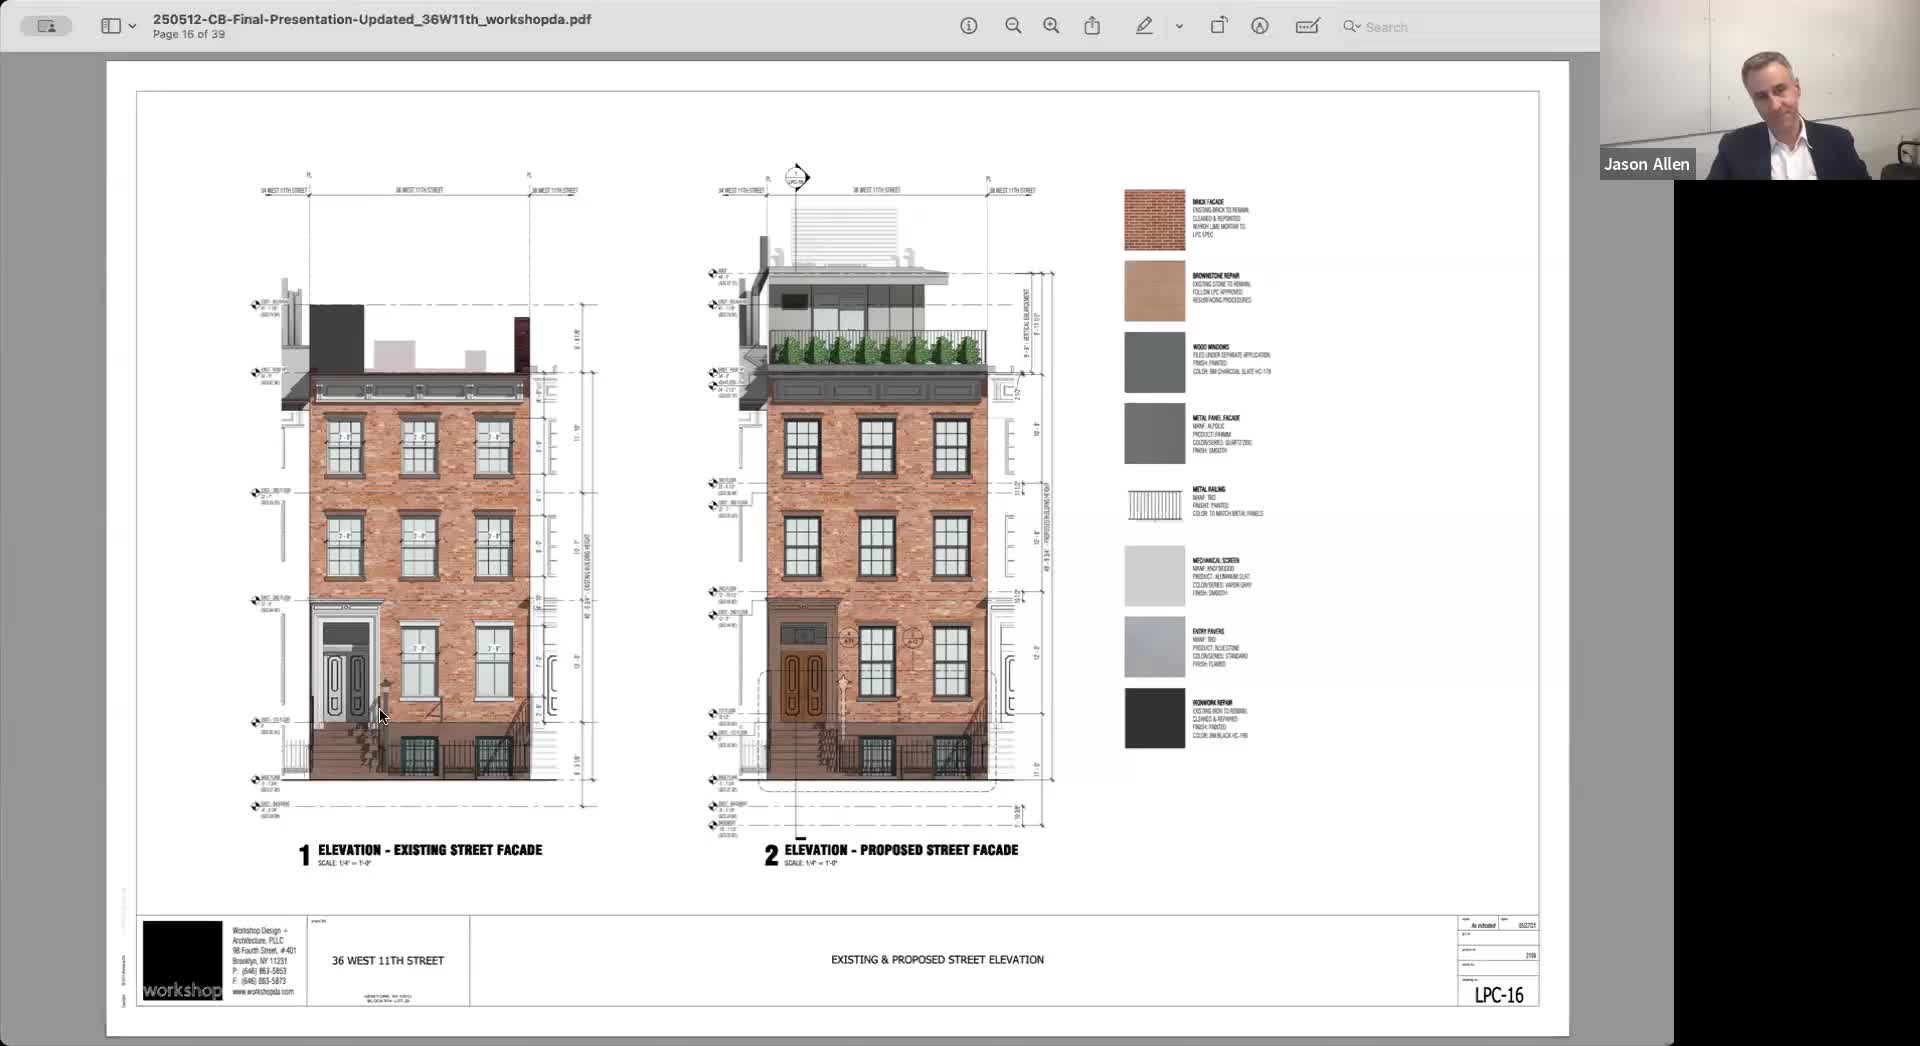Select the Highlight pen tool
This screenshot has width=1920, height=1046.
pos(1144,27)
